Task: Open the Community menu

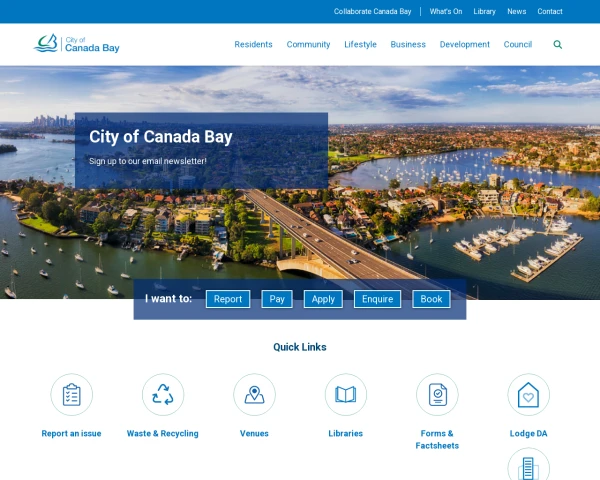Action: pyautogui.click(x=308, y=44)
